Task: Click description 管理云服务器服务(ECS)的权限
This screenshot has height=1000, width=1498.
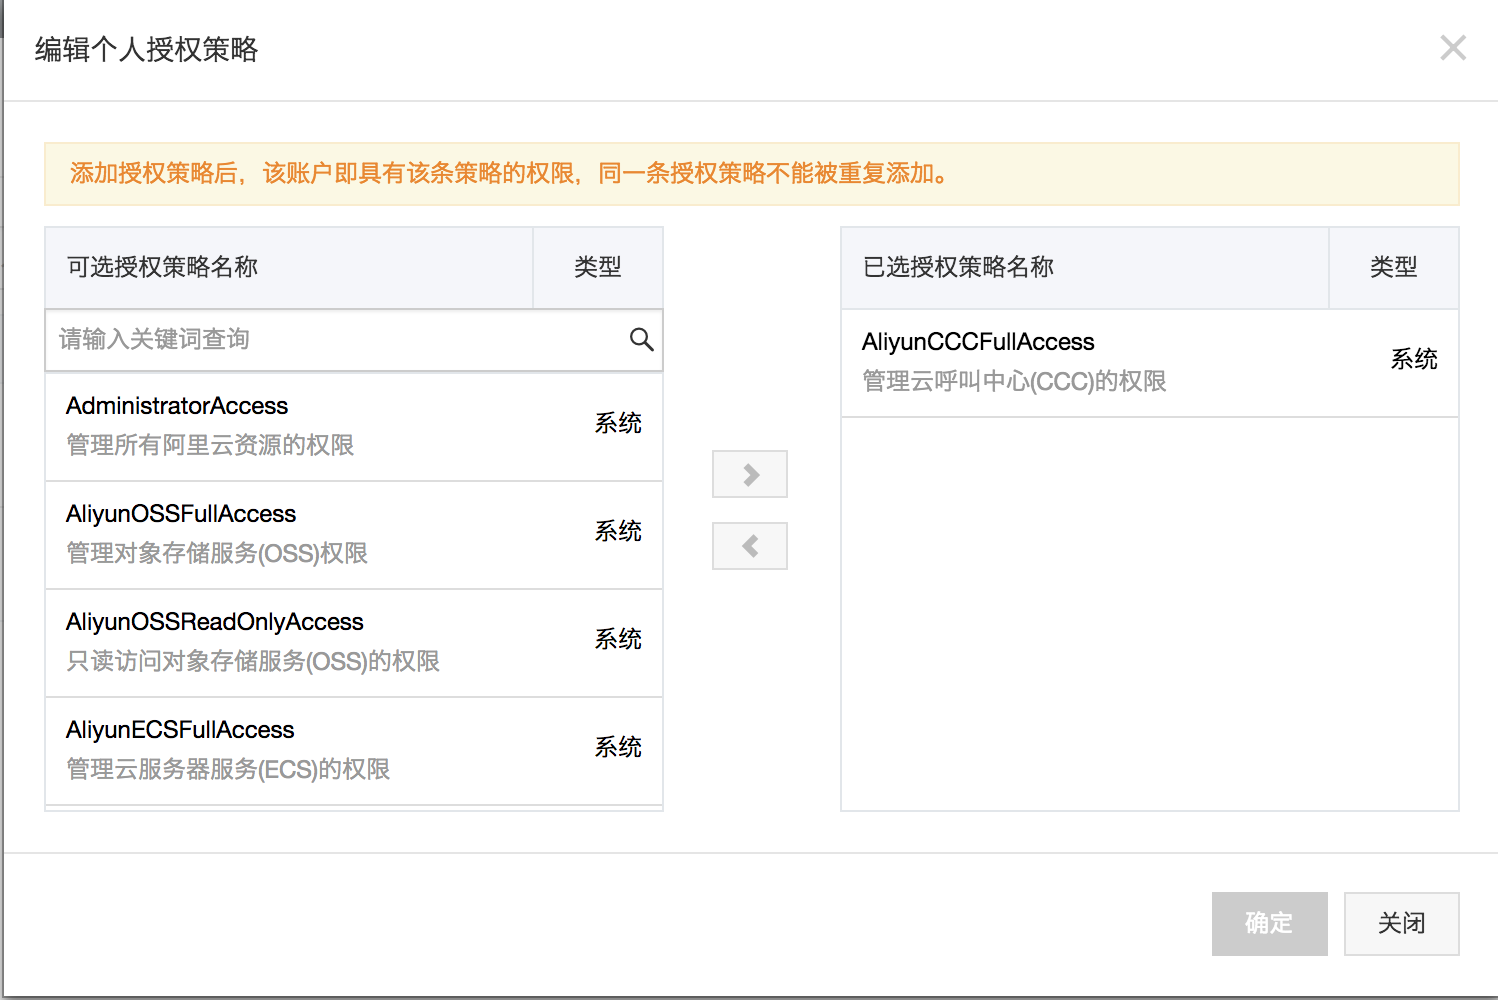Action: (228, 769)
